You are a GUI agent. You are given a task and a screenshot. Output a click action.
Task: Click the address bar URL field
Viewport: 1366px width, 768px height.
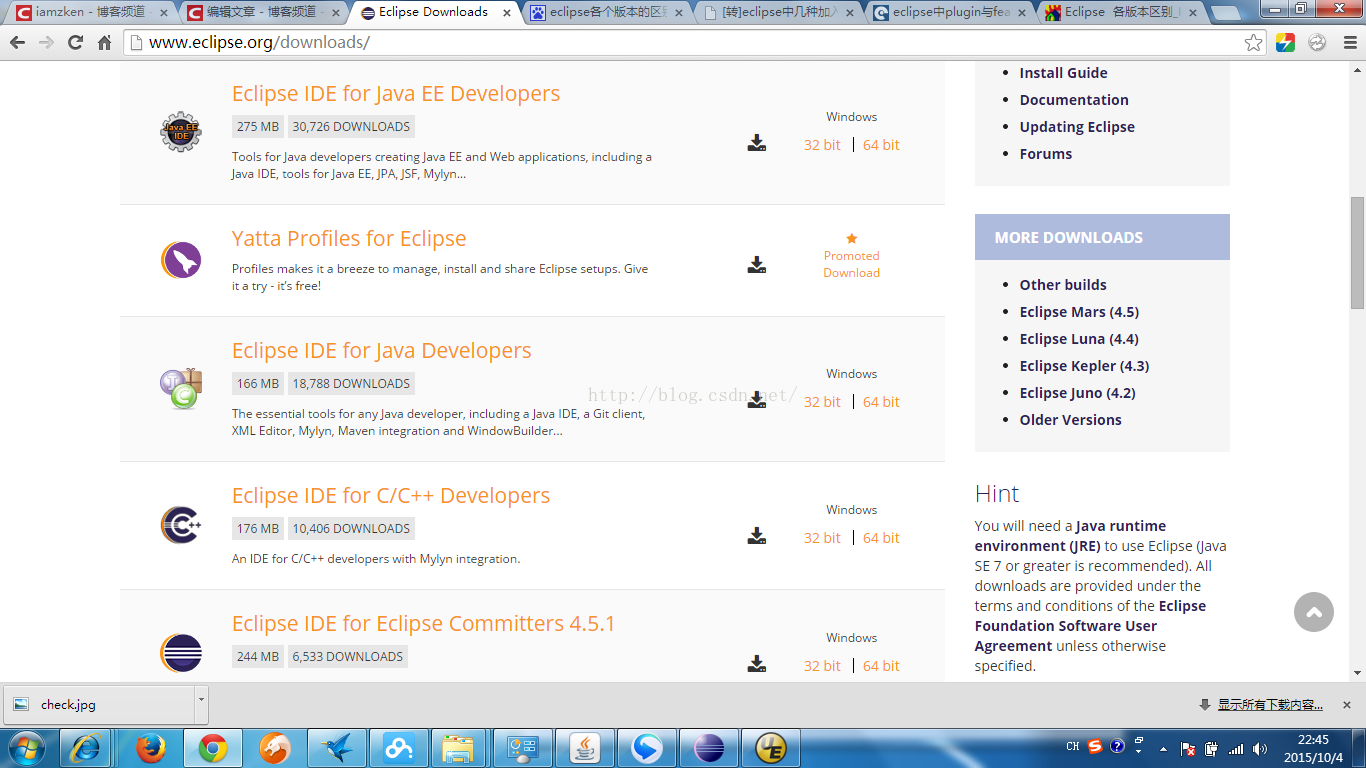[682, 43]
